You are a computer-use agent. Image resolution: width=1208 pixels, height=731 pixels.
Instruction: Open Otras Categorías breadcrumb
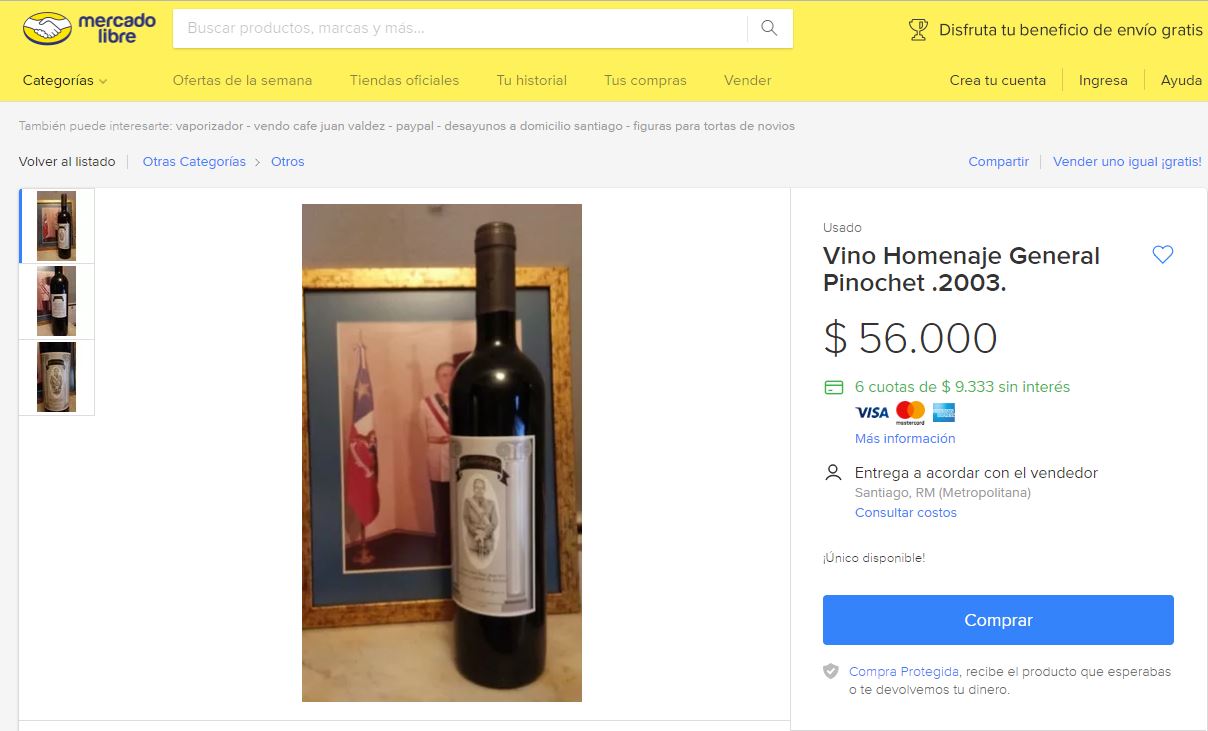(x=194, y=162)
